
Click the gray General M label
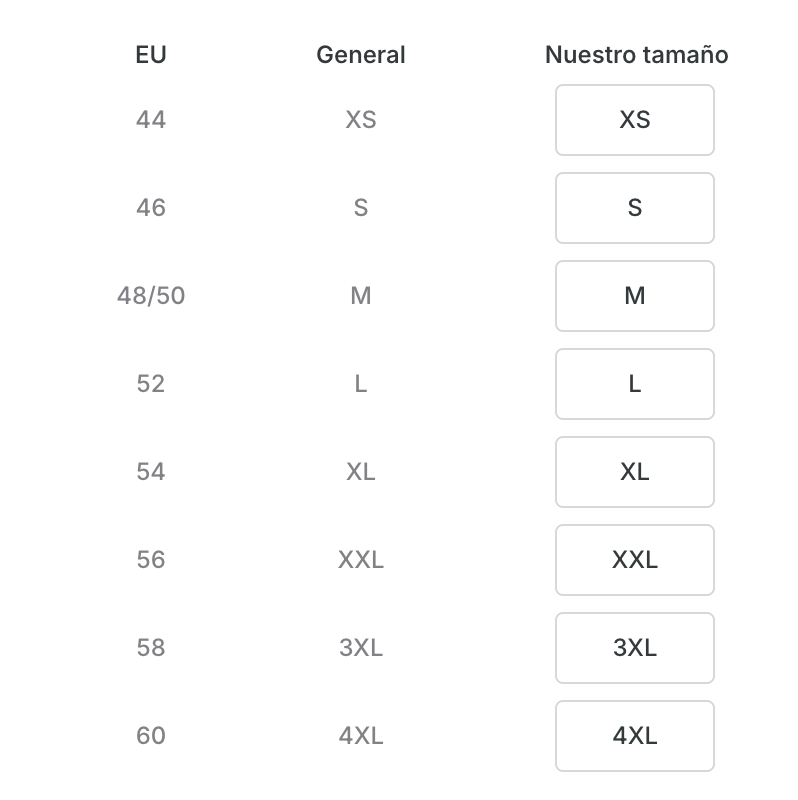click(361, 296)
